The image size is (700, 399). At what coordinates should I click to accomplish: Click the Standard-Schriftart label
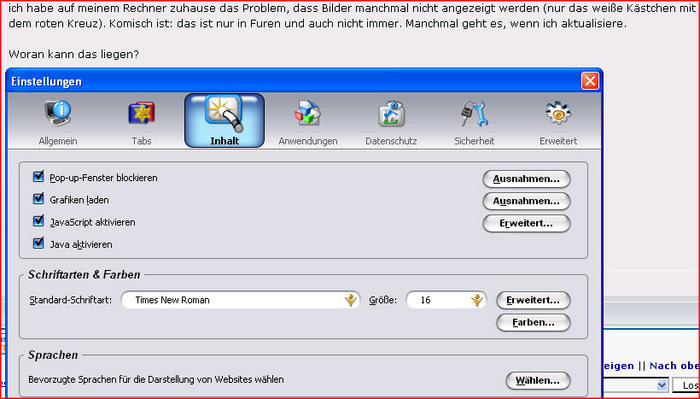[x=71, y=300]
